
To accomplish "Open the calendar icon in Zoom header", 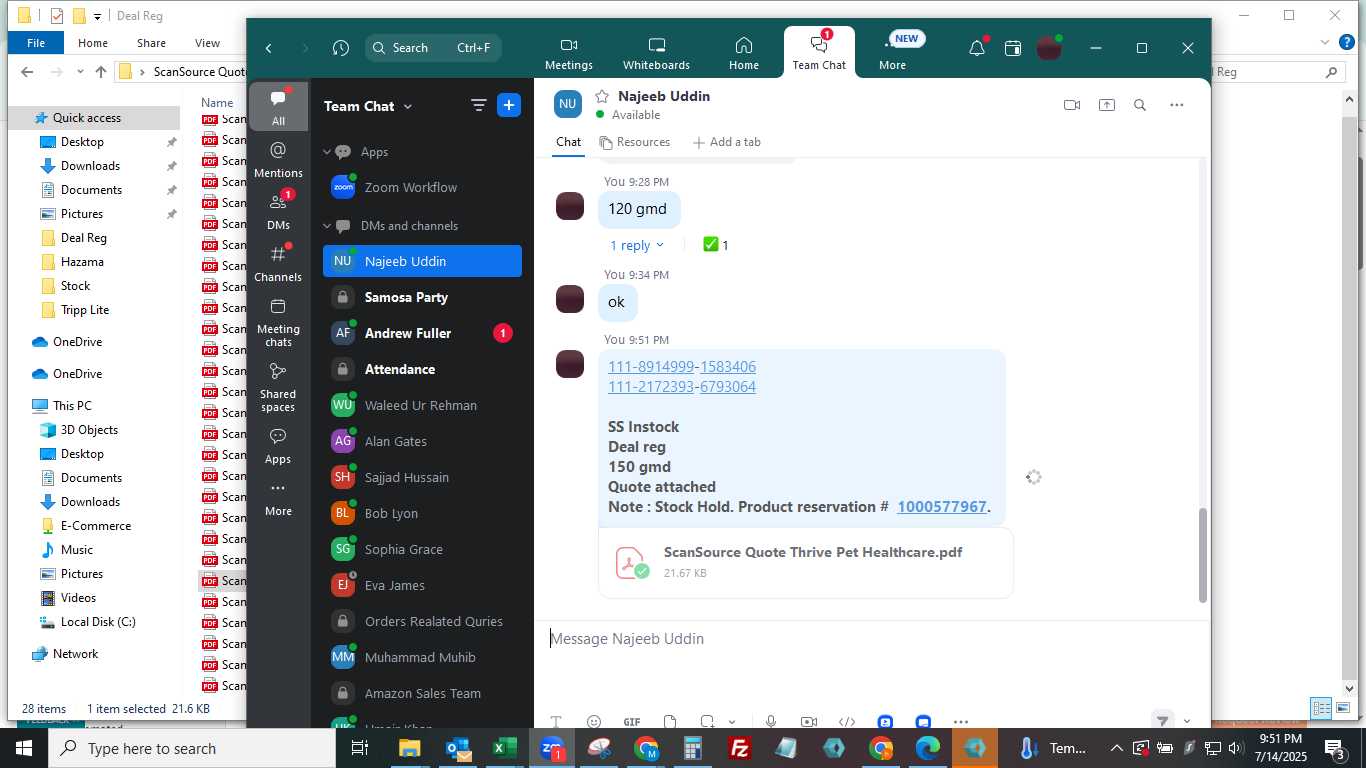I will point(1013,48).
